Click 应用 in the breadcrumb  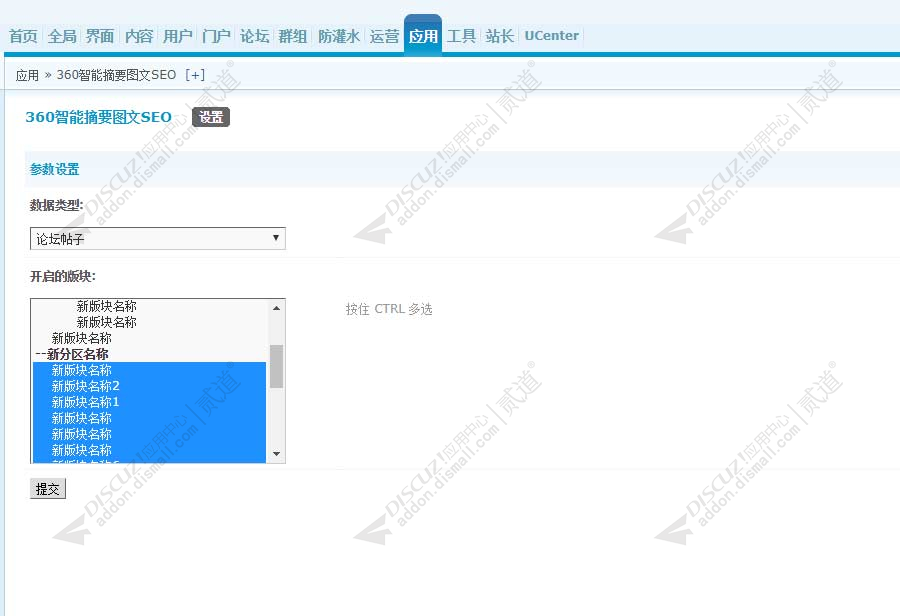coord(27,75)
